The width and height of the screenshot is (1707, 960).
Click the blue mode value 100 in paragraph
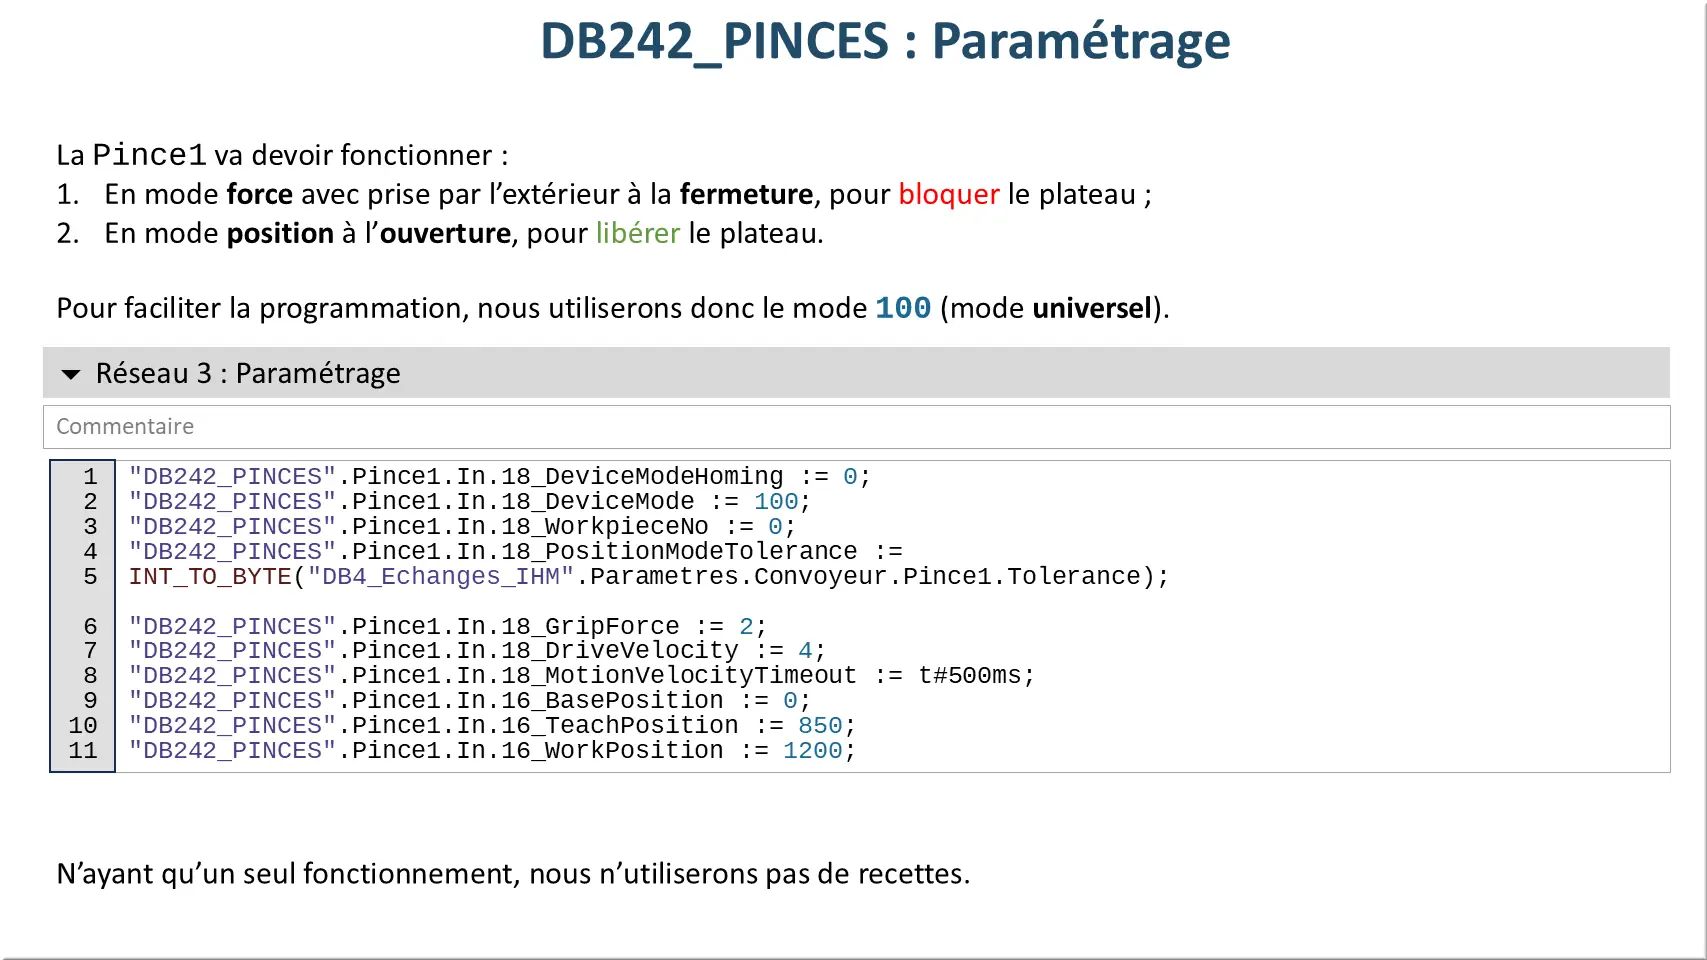[903, 308]
